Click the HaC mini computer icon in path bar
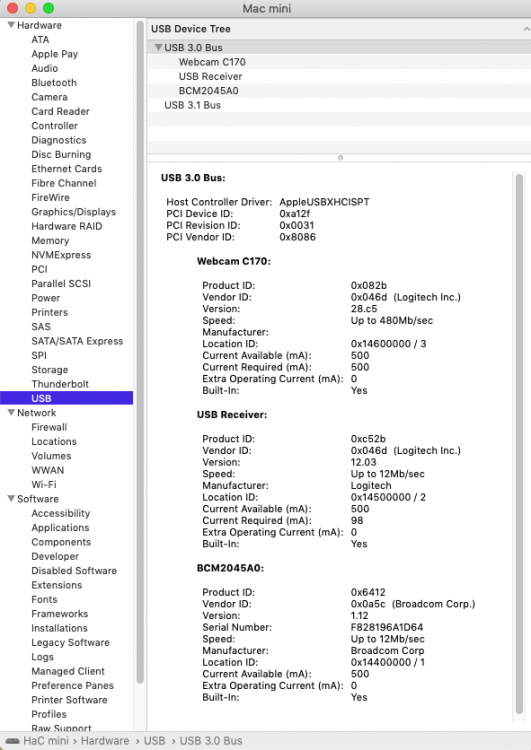 (x=12, y=741)
